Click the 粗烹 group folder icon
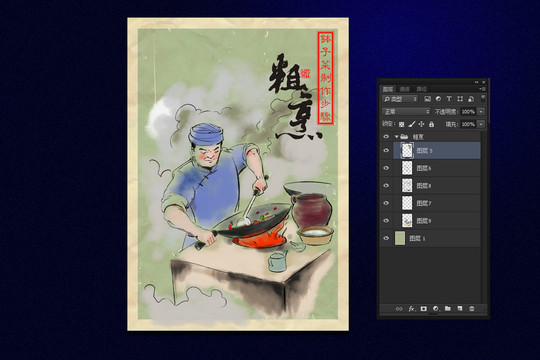The height and width of the screenshot is (360, 540). [x=405, y=137]
